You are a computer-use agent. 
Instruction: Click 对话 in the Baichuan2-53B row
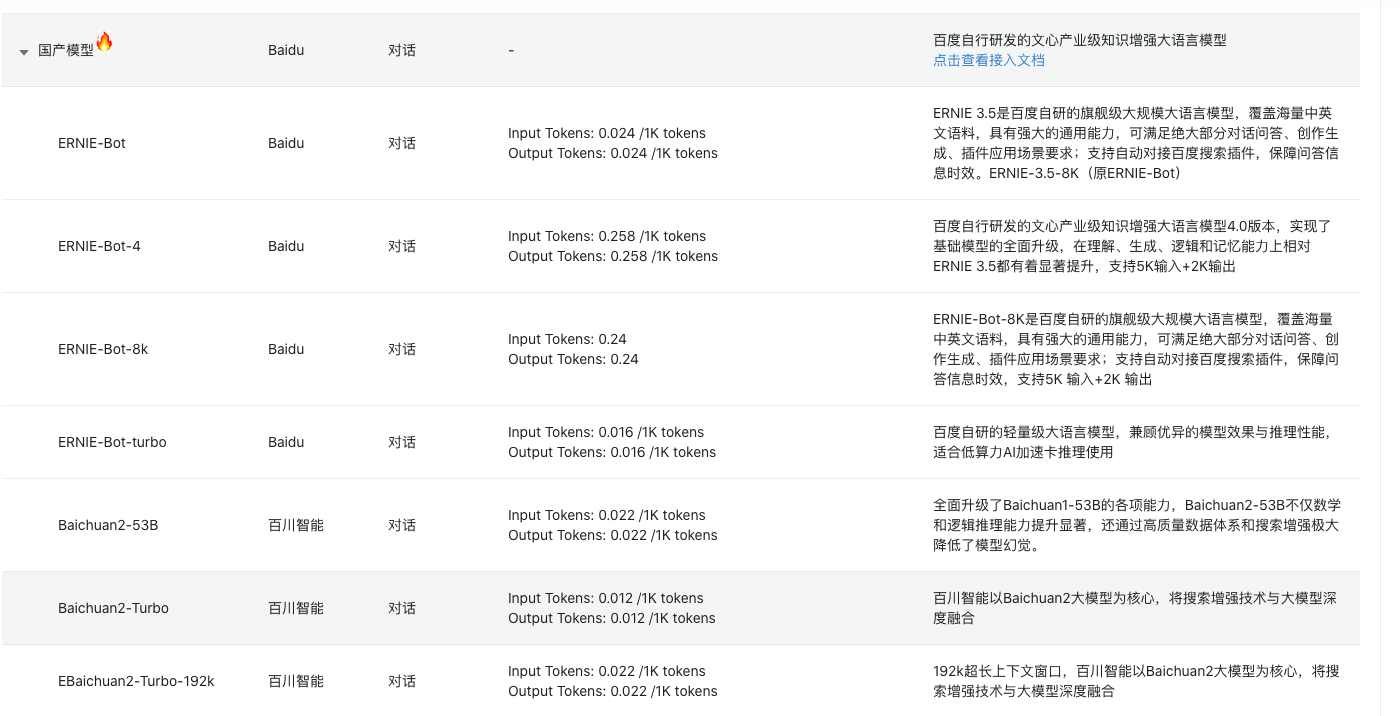click(402, 525)
